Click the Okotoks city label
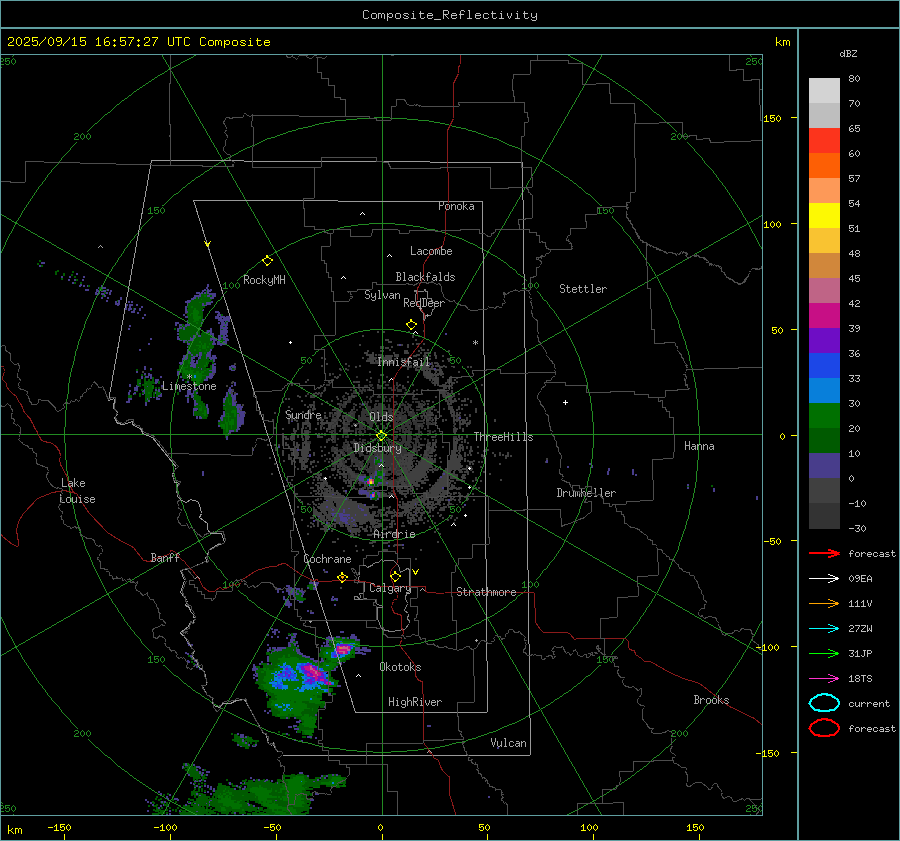This screenshot has width=900, height=841. 400,666
